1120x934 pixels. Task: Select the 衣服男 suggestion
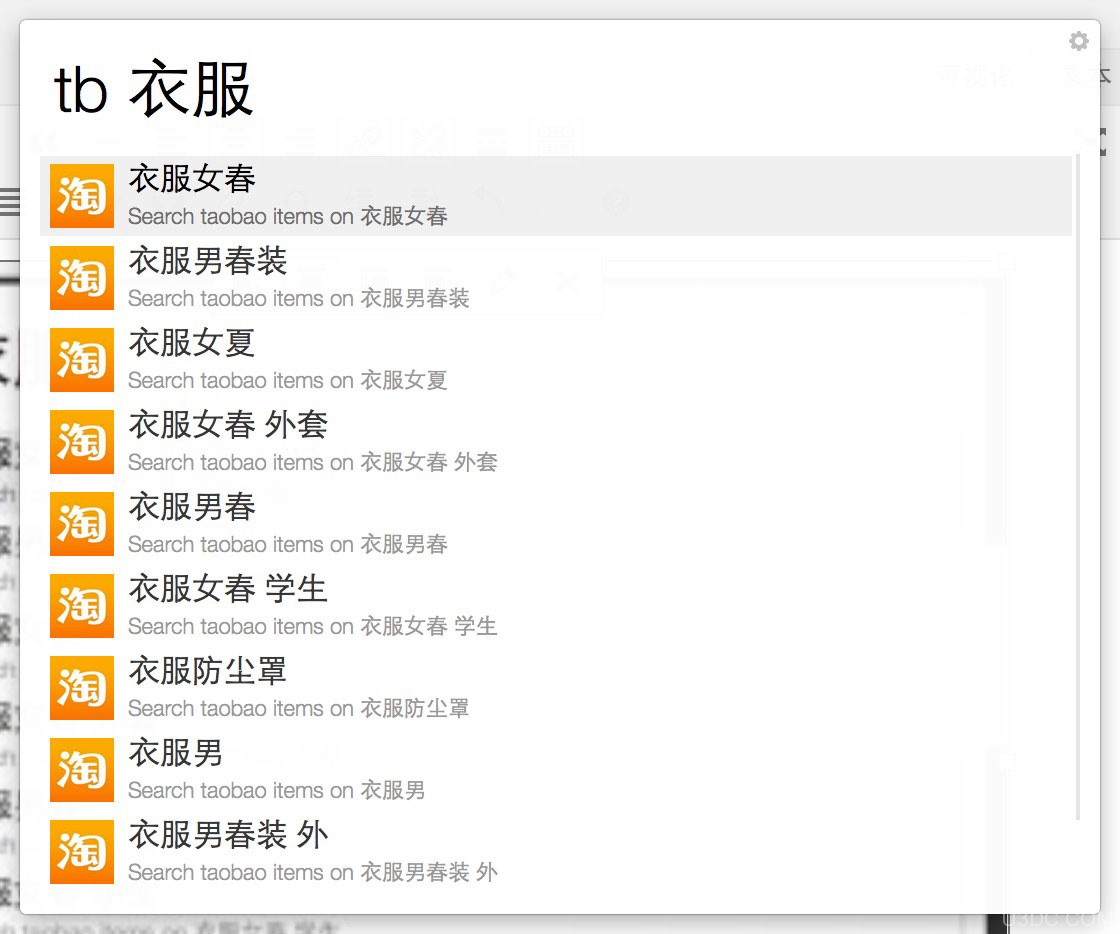coord(556,770)
